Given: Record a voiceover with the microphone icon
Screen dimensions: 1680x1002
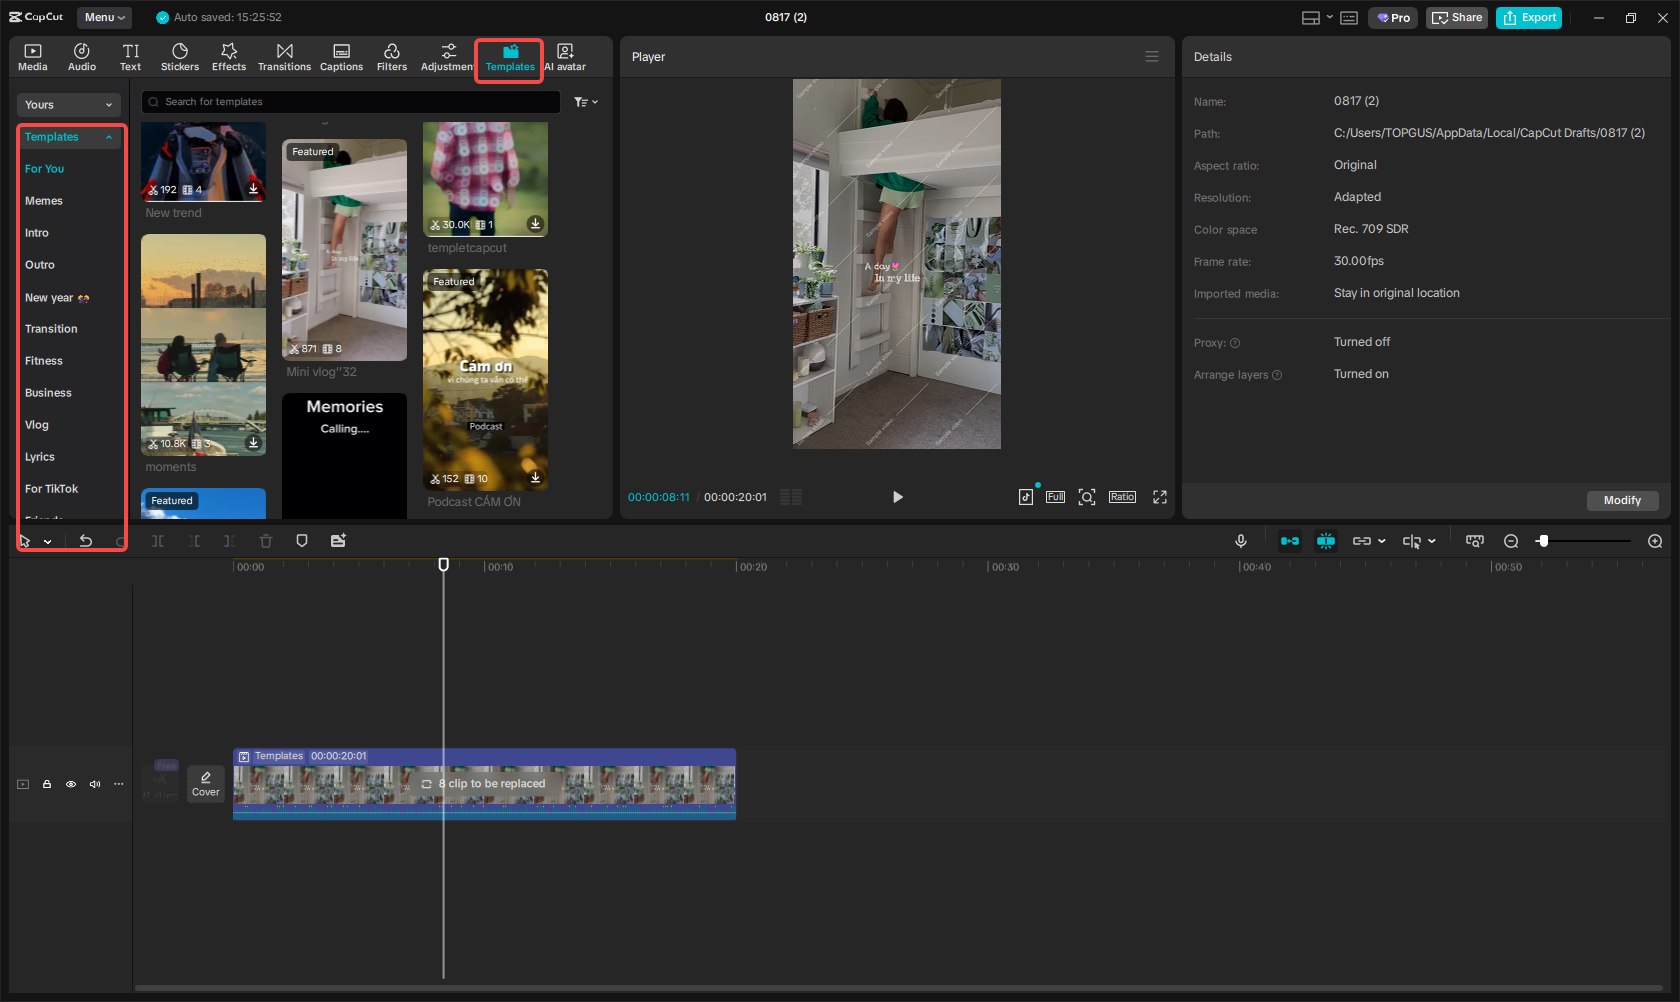Looking at the screenshot, I should 1240,540.
